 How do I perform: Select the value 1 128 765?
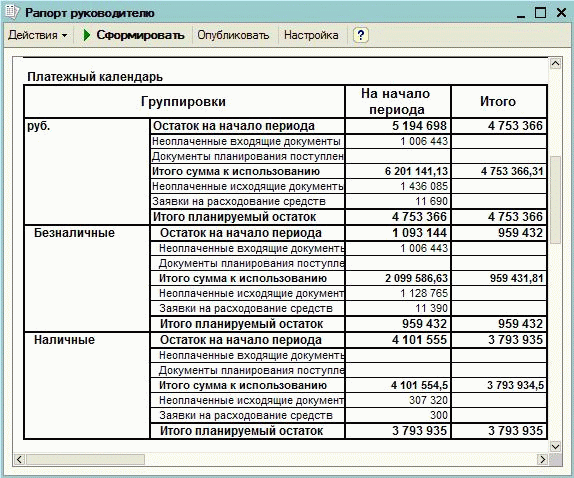[424, 293]
